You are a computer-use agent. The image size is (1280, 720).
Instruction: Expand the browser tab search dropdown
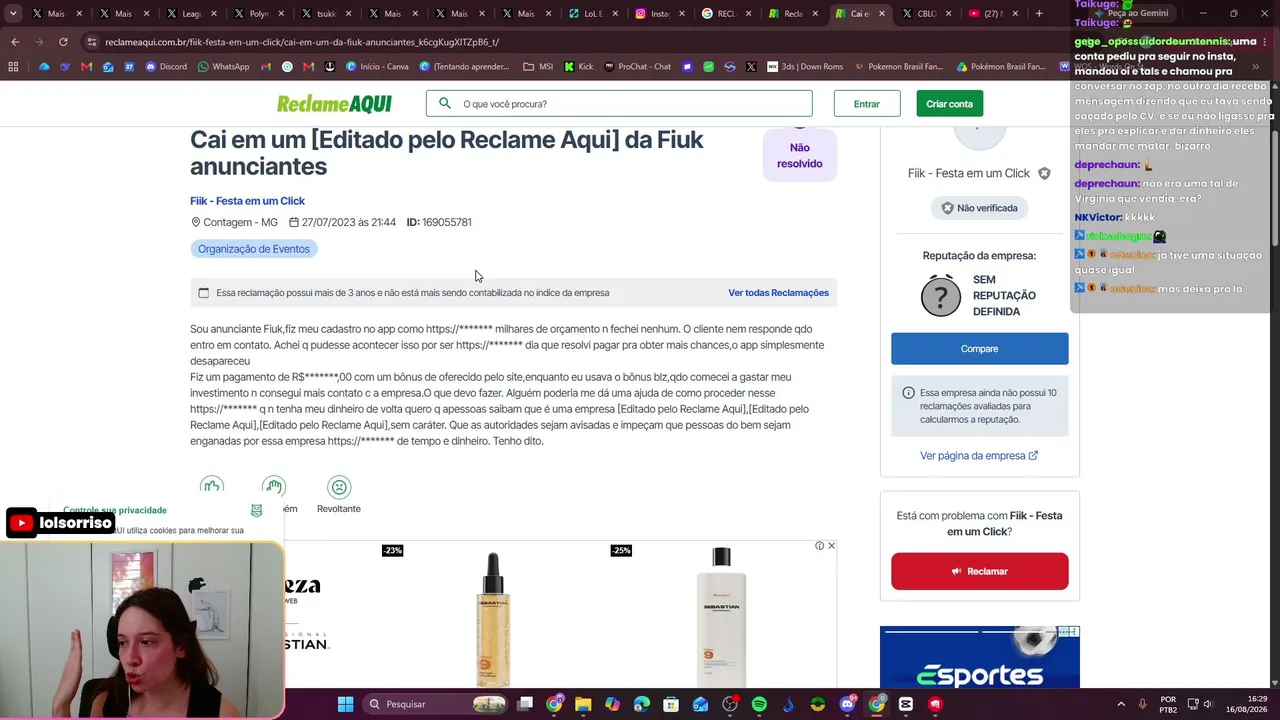click(x=14, y=14)
